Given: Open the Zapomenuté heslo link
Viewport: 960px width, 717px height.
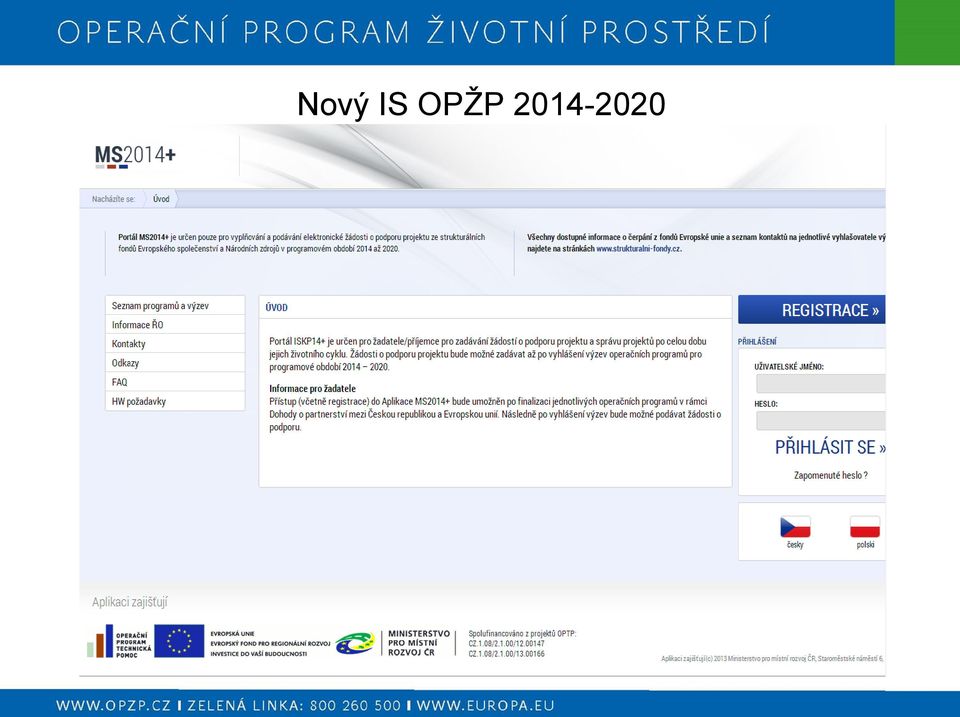Looking at the screenshot, I should click(830, 475).
